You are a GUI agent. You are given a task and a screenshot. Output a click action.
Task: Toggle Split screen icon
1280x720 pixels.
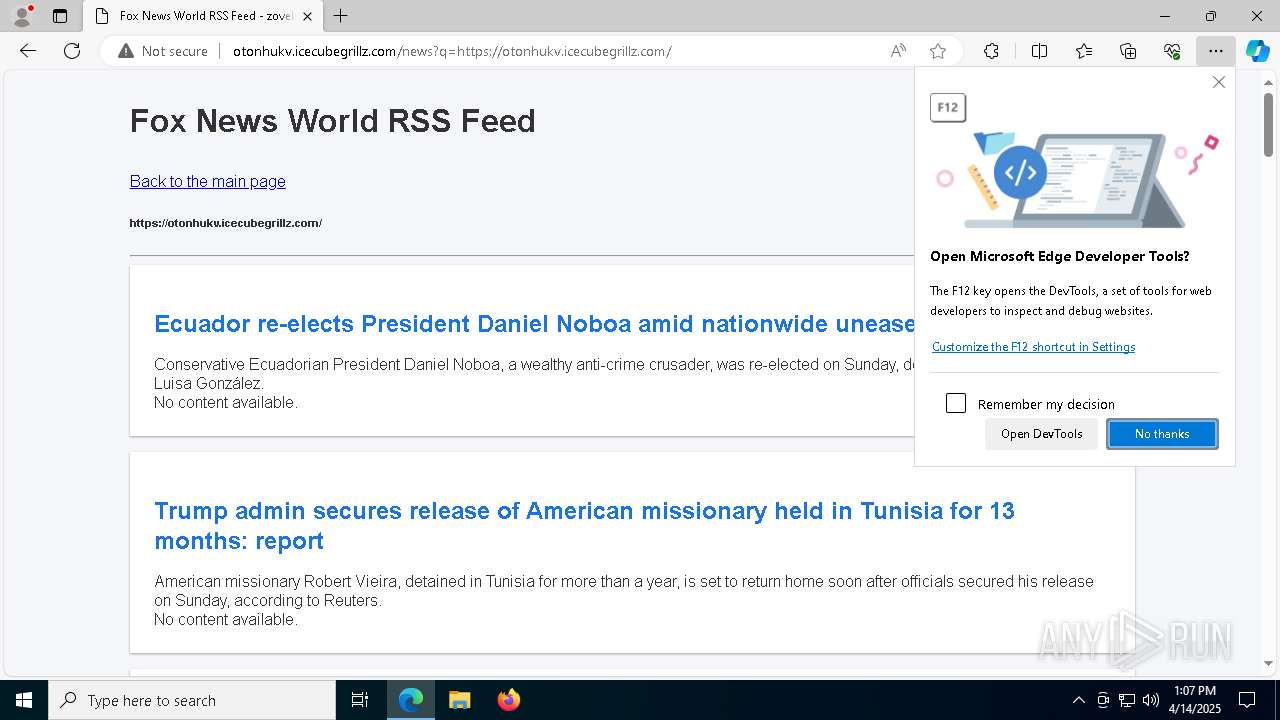point(1039,51)
